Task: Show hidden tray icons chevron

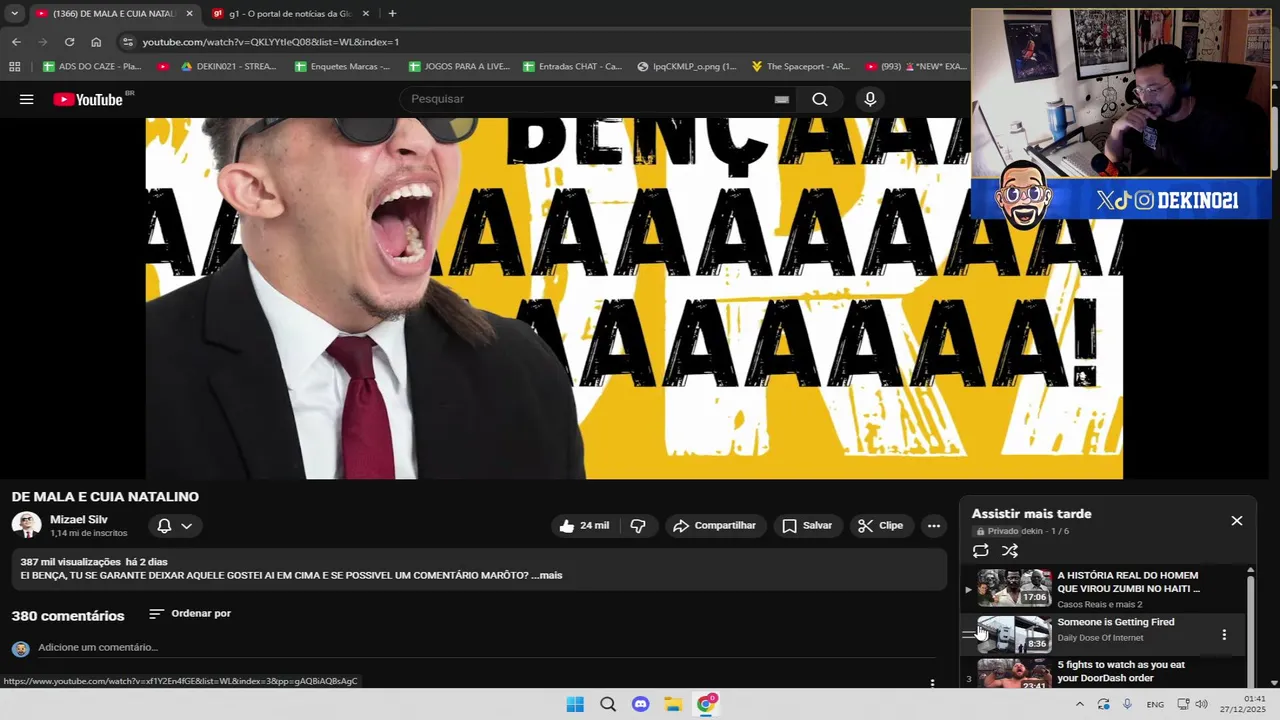Action: (x=1079, y=704)
